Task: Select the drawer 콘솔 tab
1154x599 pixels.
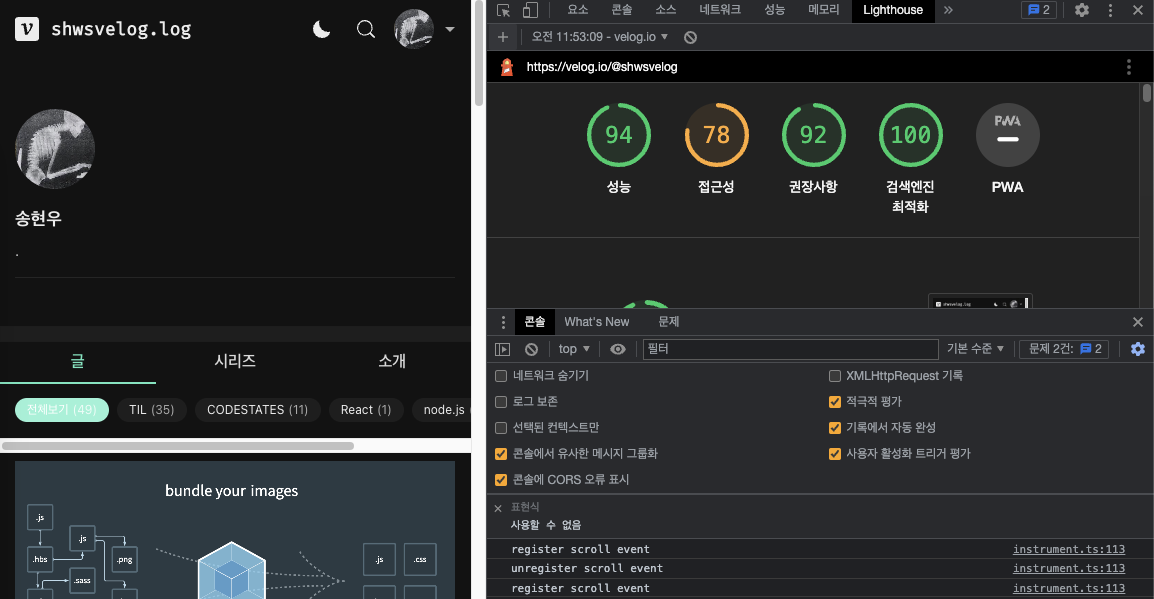Action: click(535, 322)
